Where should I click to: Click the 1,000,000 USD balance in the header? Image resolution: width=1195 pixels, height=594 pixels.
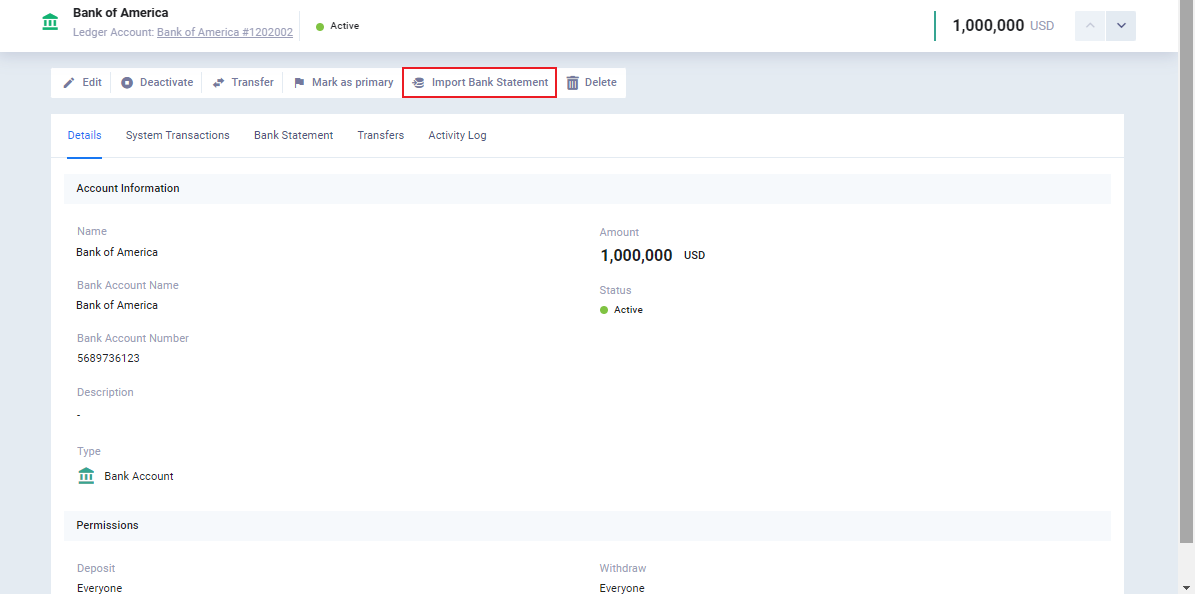pyautogui.click(x=1003, y=26)
